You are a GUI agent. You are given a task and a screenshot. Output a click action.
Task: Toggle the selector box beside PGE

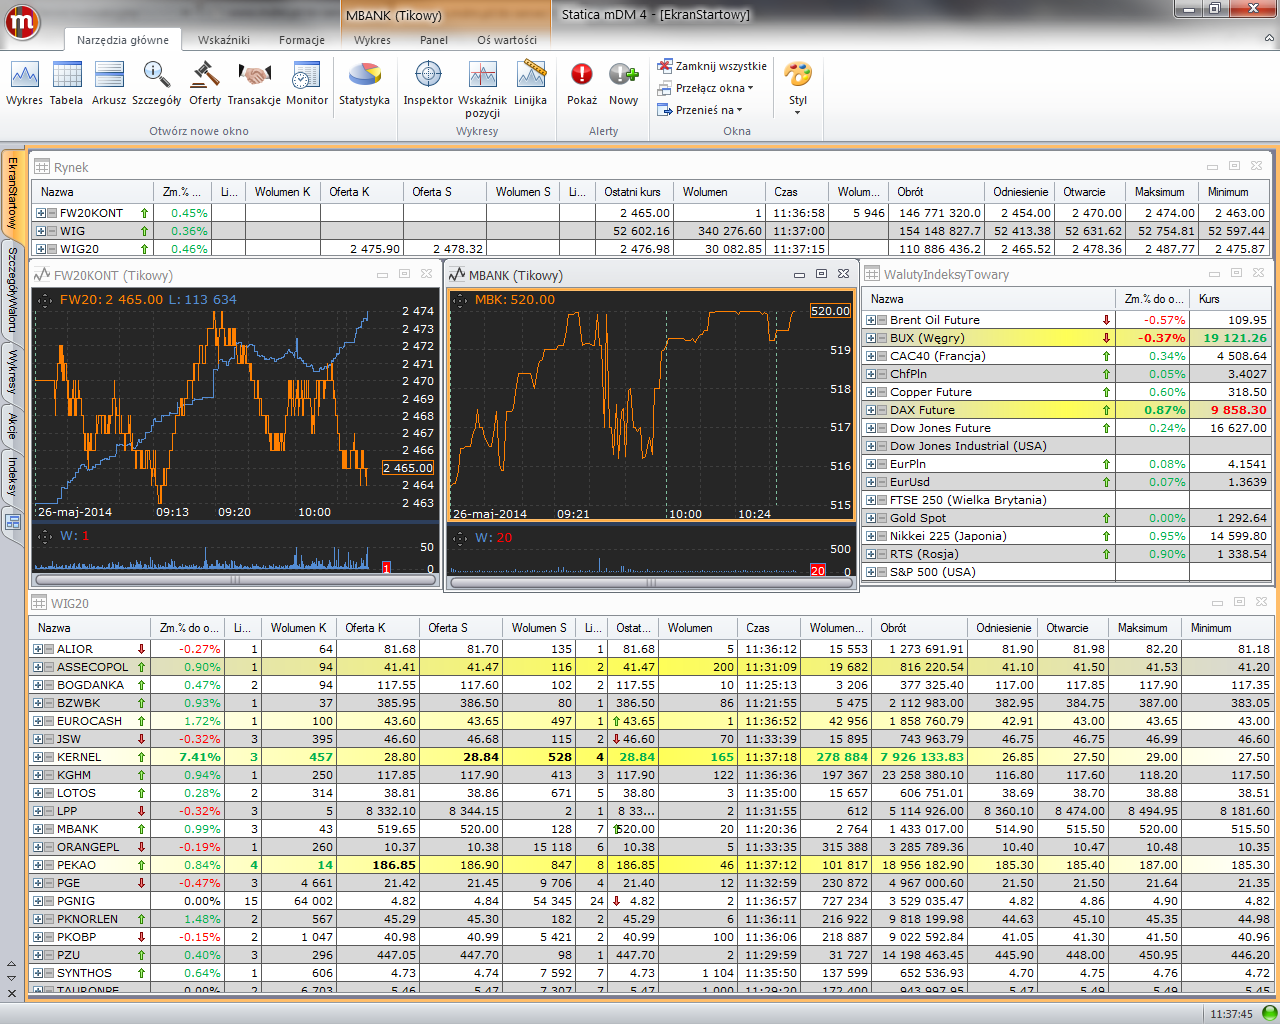click(49, 883)
